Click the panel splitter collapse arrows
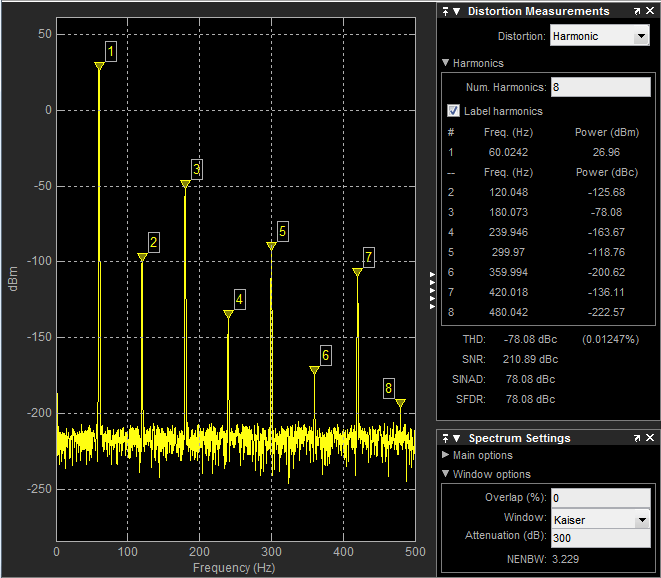This screenshot has width=661, height=578. (x=432, y=290)
